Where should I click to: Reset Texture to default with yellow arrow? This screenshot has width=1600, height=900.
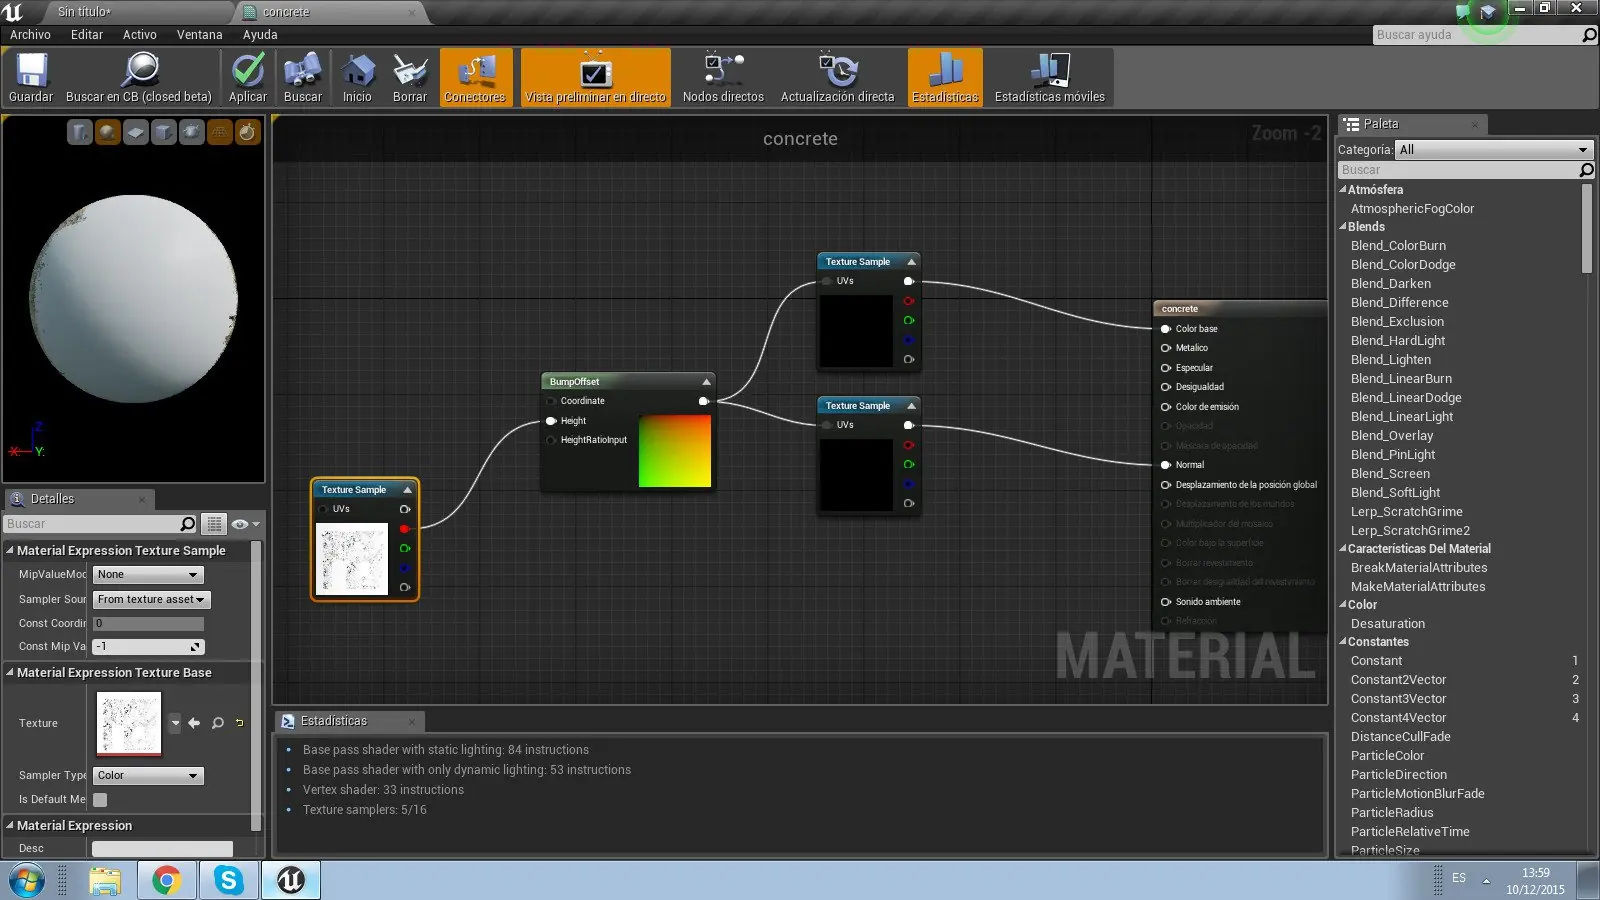[x=240, y=723]
